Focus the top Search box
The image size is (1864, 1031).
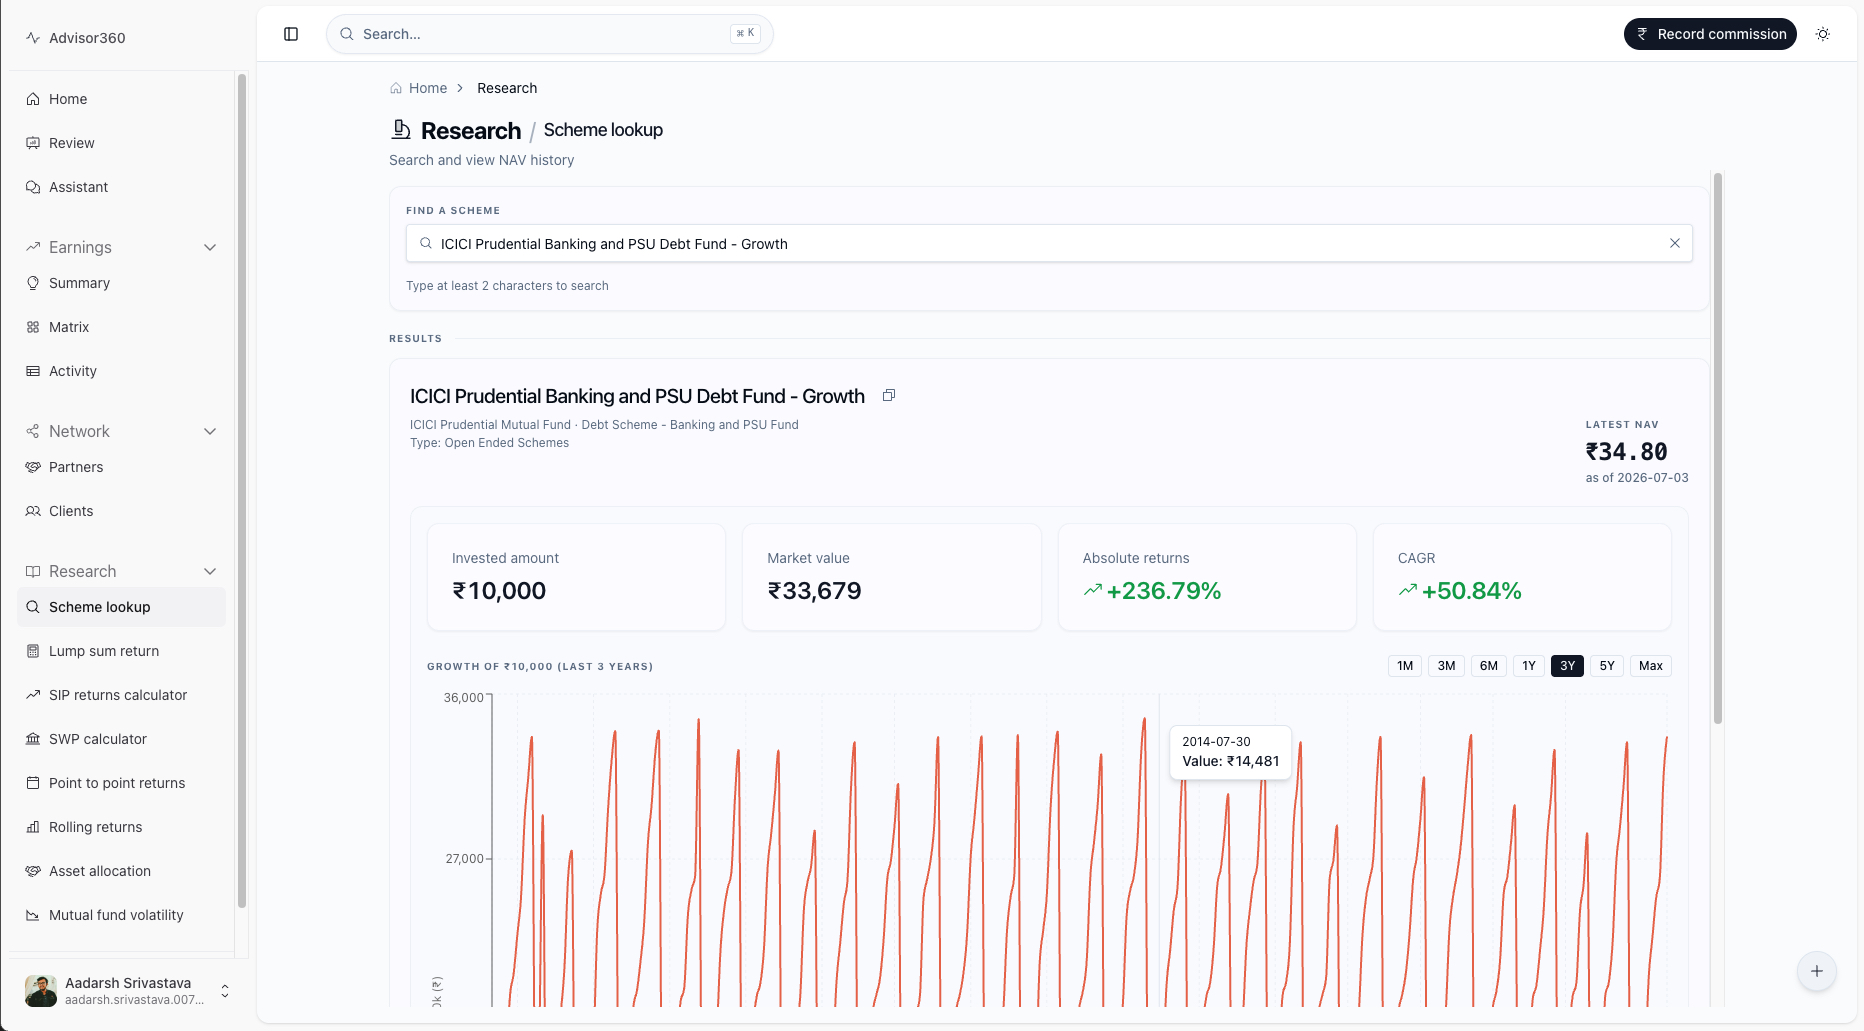click(x=549, y=34)
